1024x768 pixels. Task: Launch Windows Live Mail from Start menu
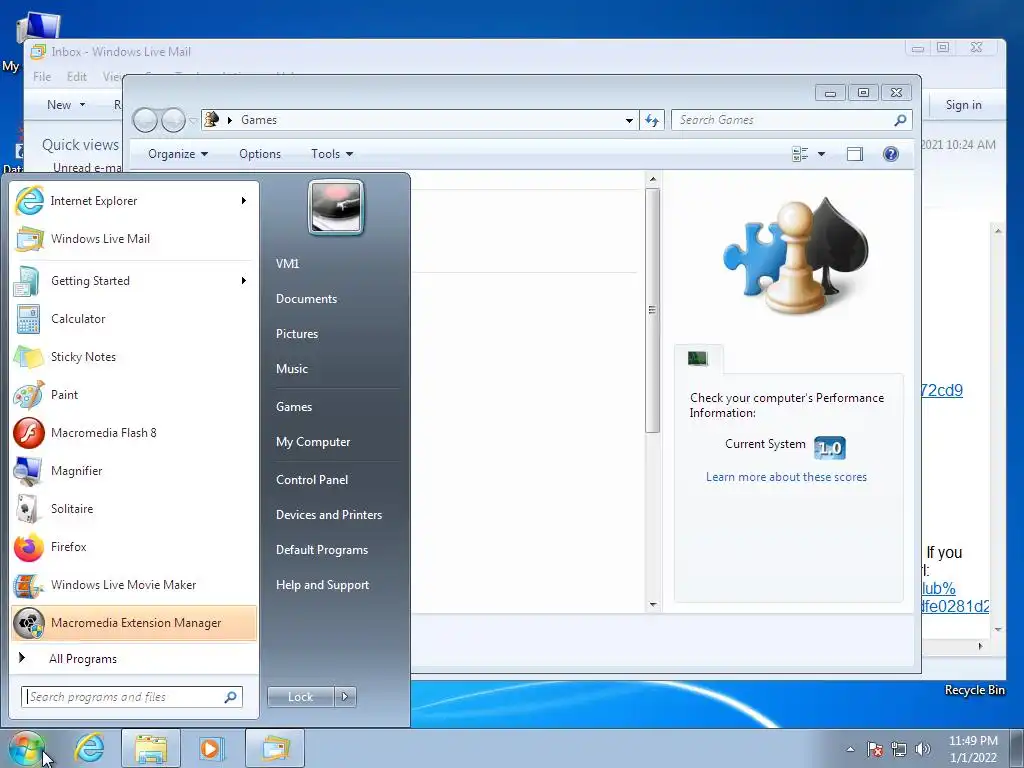click(x=134, y=238)
